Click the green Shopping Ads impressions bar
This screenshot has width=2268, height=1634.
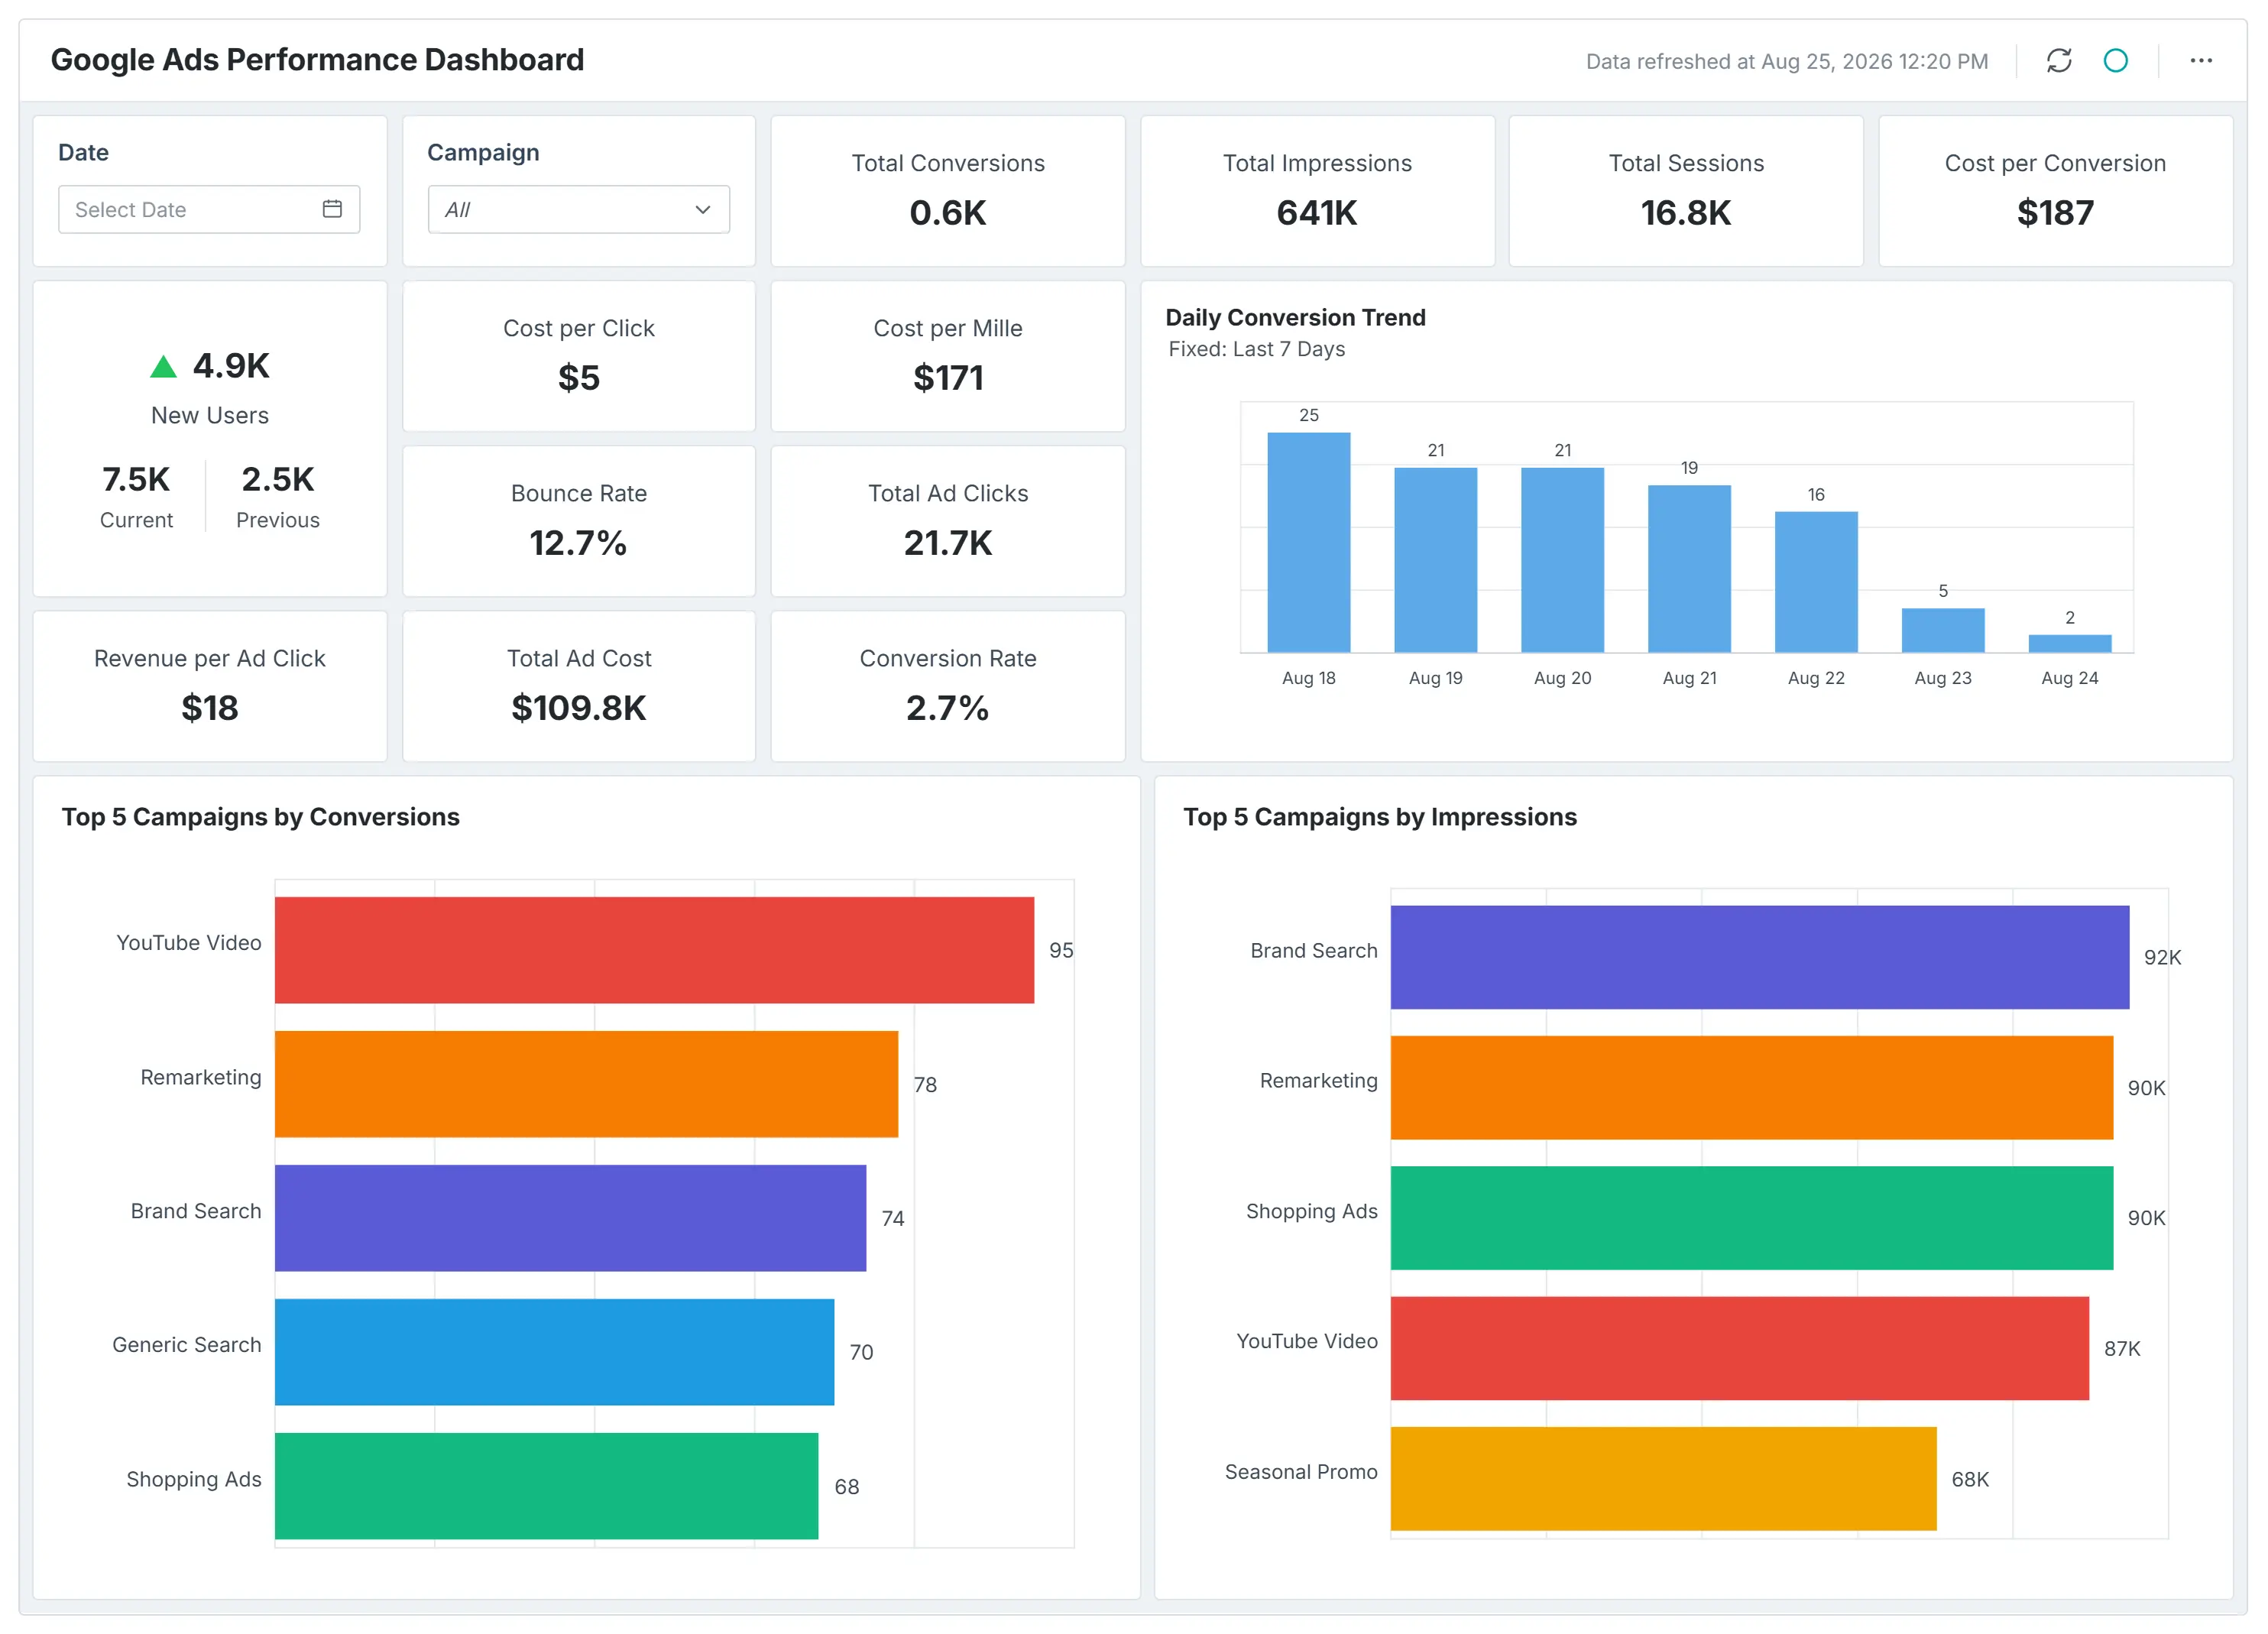1751,1218
